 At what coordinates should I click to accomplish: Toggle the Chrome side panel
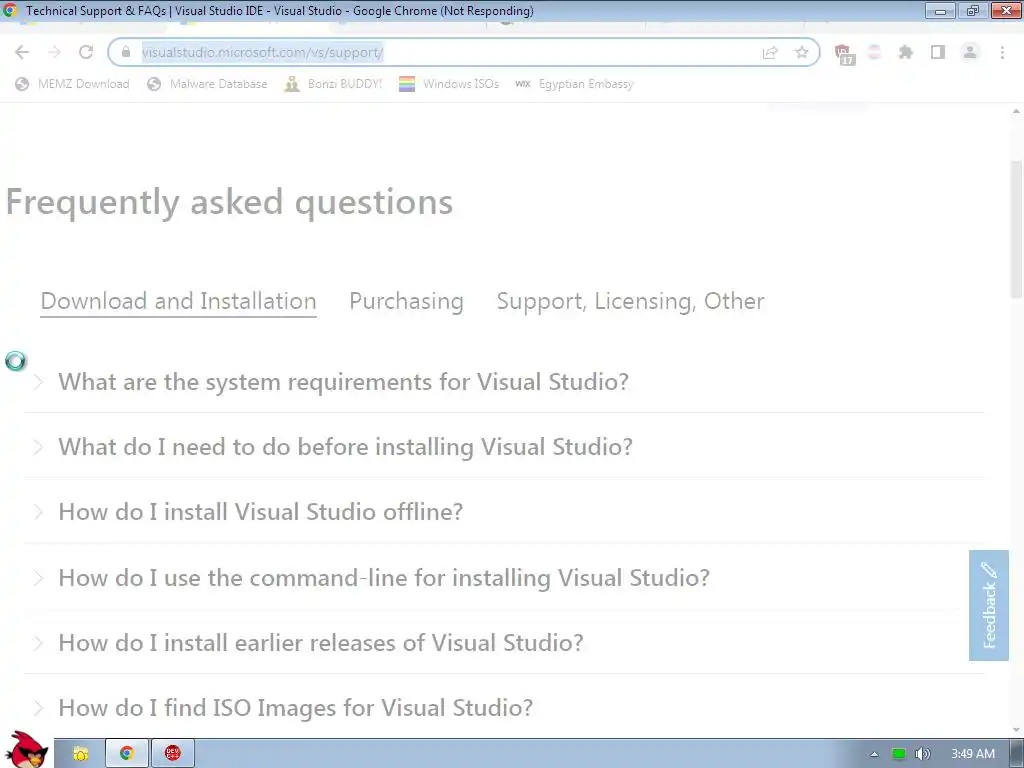point(938,52)
